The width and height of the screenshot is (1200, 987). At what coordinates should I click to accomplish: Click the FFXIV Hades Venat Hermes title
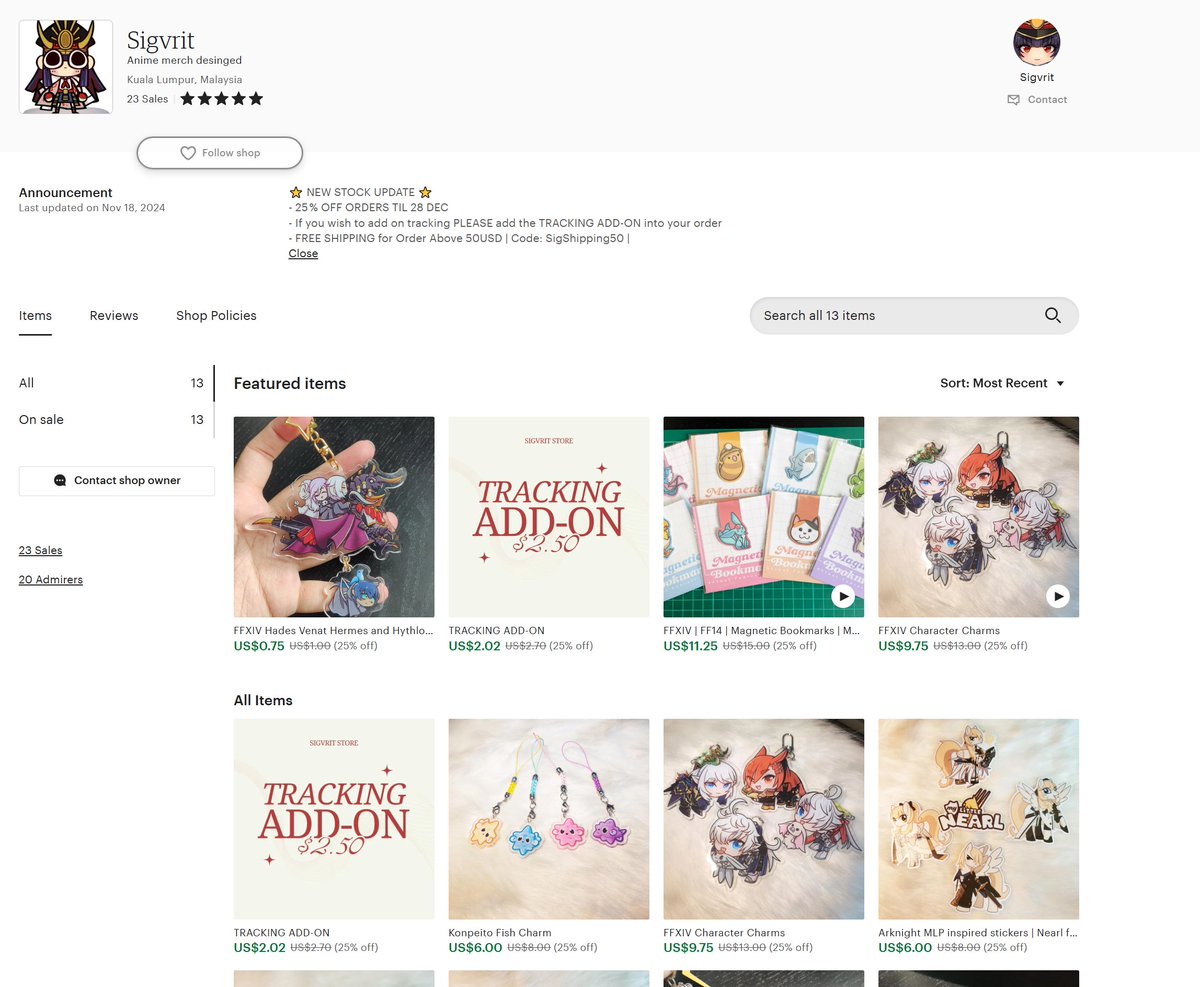pos(334,631)
